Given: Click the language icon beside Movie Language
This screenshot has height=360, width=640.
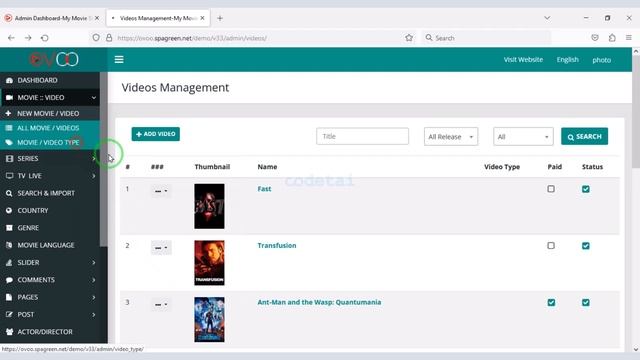Looking at the screenshot, I should tap(9, 245).
